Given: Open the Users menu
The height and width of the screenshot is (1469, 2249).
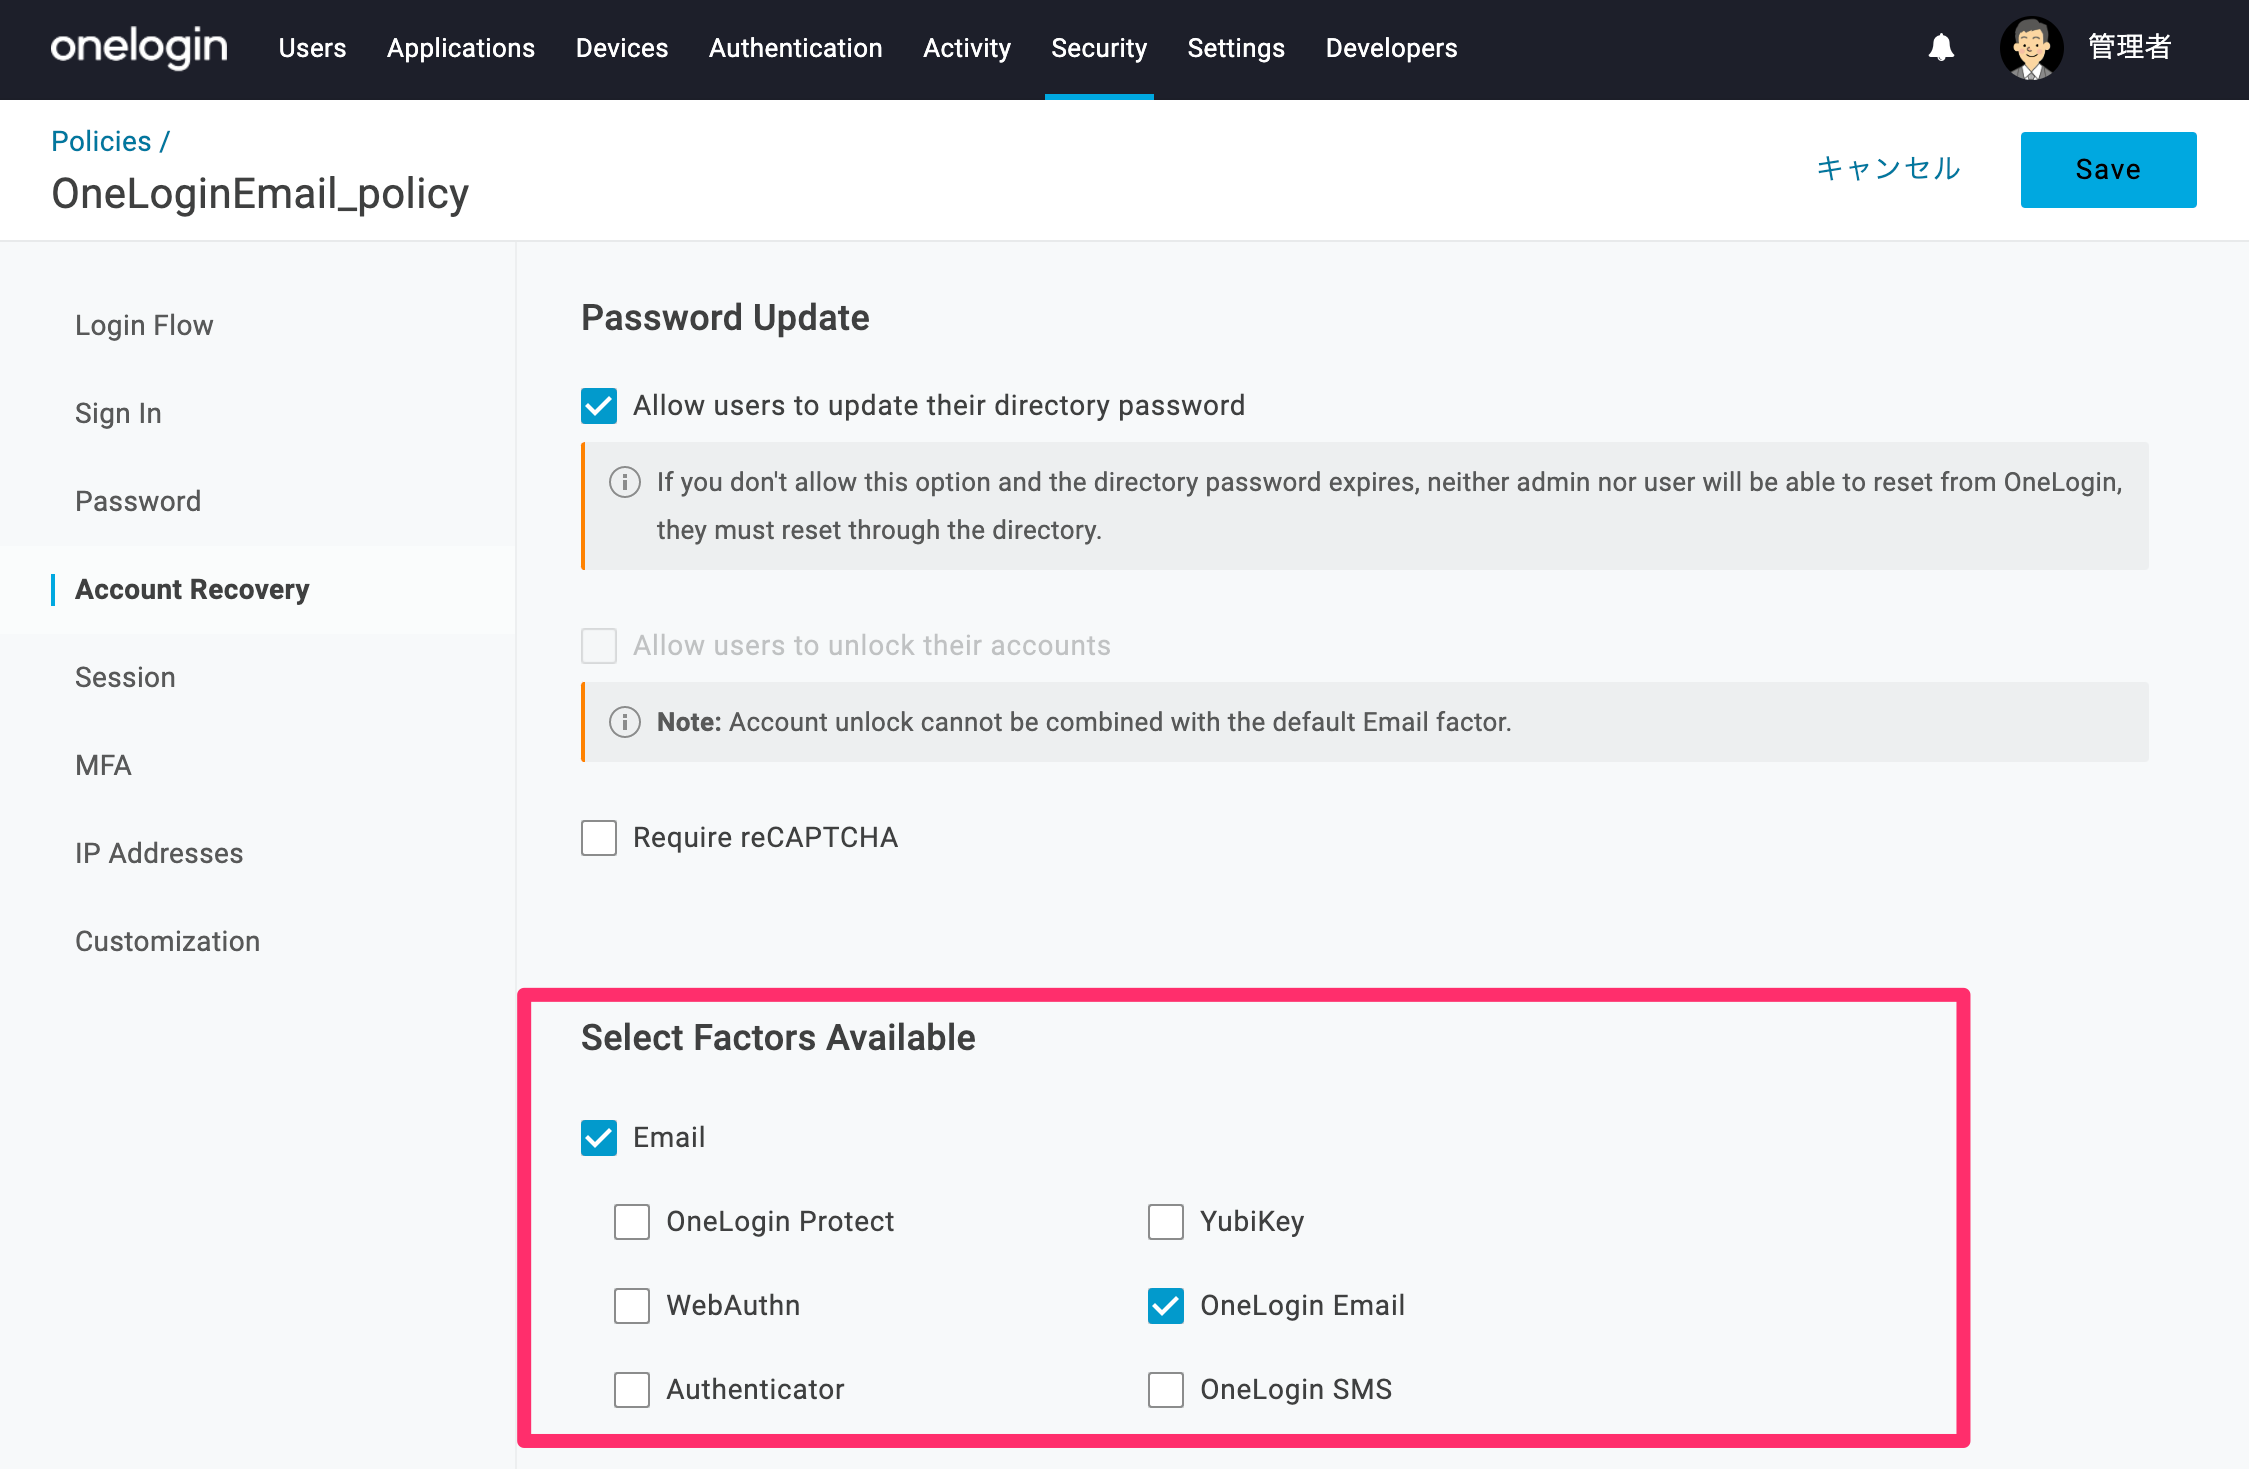Looking at the screenshot, I should [x=312, y=48].
